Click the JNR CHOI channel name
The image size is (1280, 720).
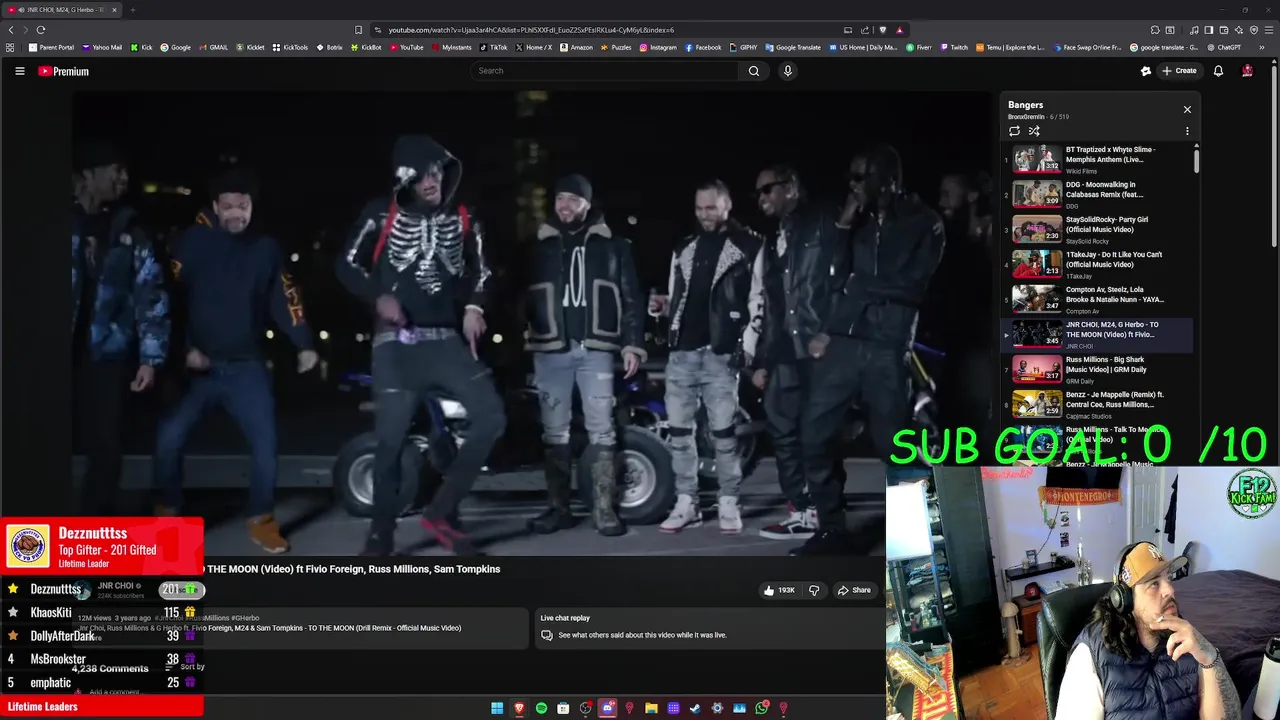coord(116,586)
